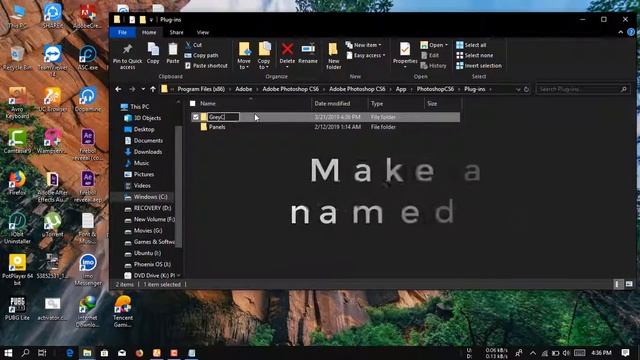
Task: Click Select none in ribbon
Action: coord(475,55)
